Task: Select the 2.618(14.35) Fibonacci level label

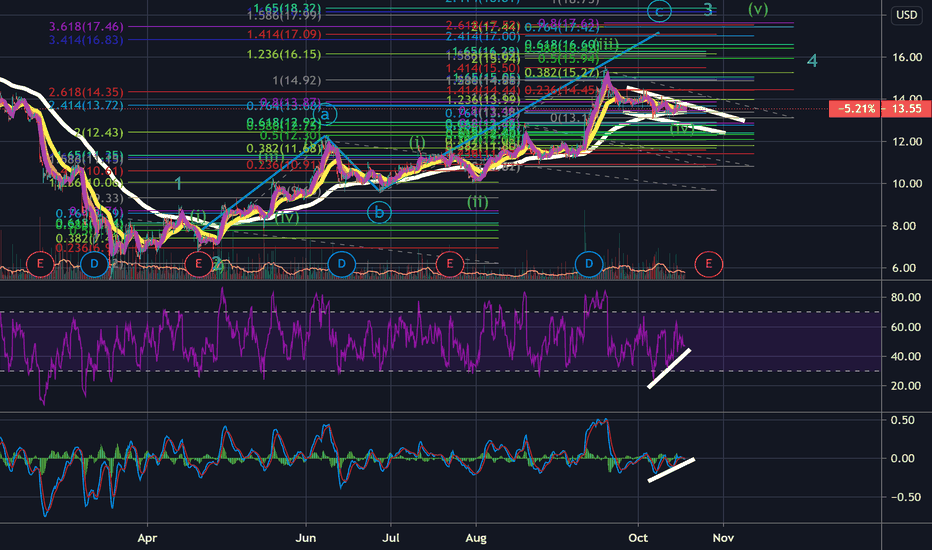Action: pos(86,92)
